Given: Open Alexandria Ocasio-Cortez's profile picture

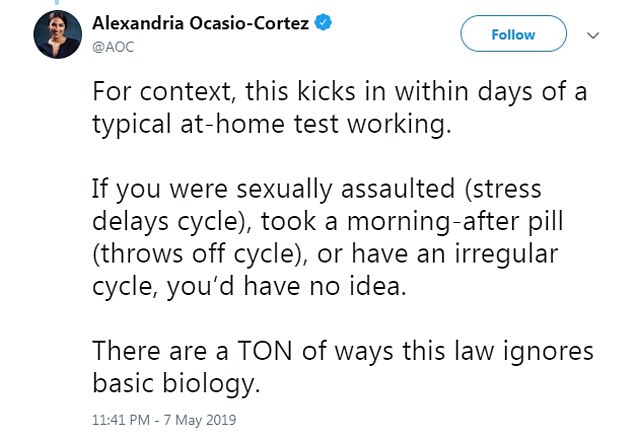Looking at the screenshot, I should pos(57,34).
